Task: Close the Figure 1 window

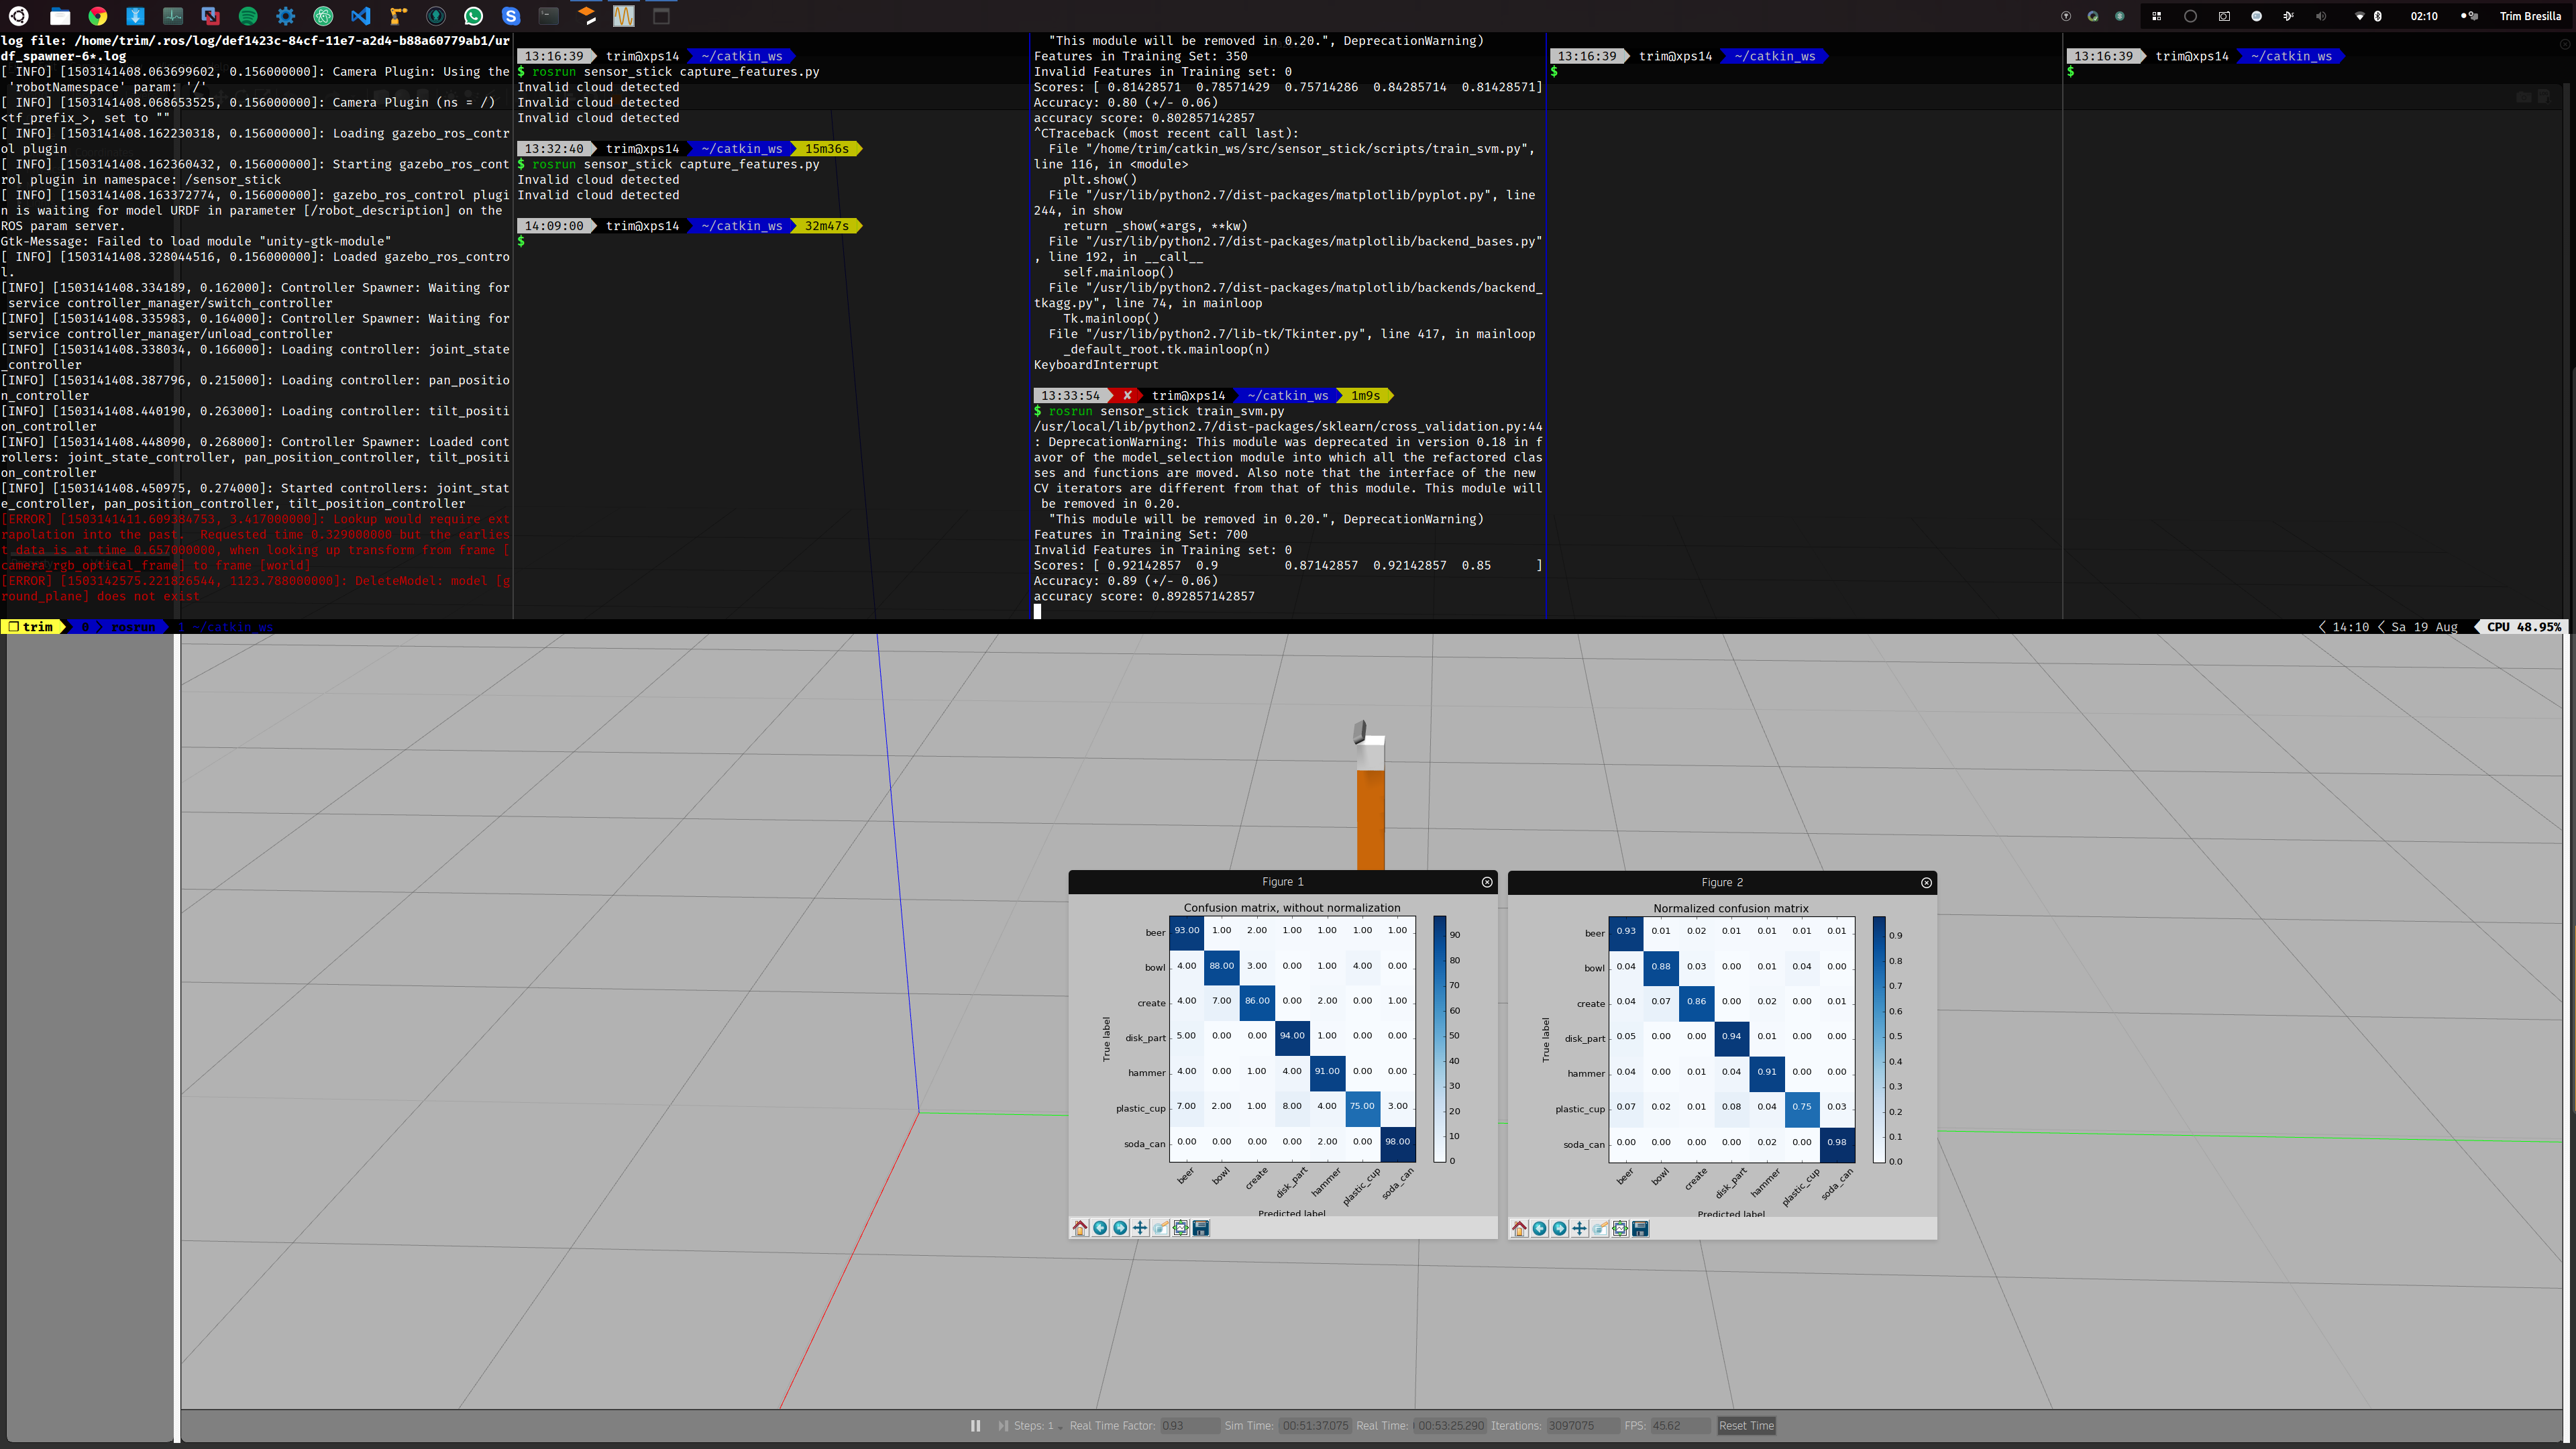Action: pos(1487,882)
